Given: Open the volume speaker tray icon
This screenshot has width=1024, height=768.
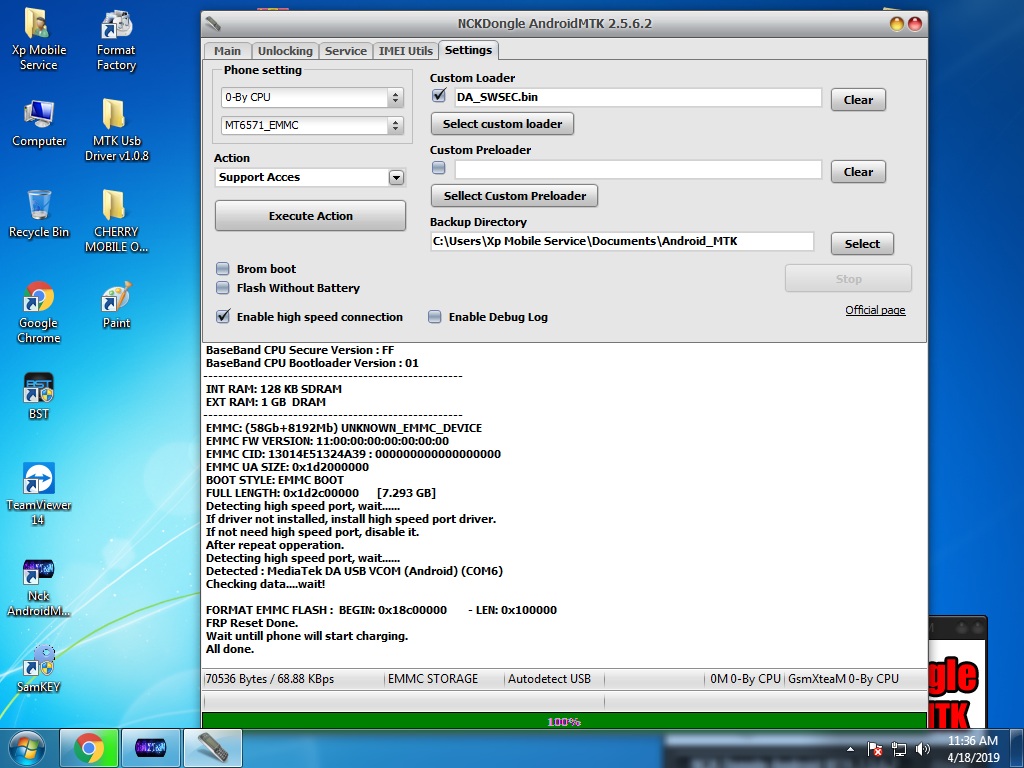Looking at the screenshot, I should (x=923, y=749).
